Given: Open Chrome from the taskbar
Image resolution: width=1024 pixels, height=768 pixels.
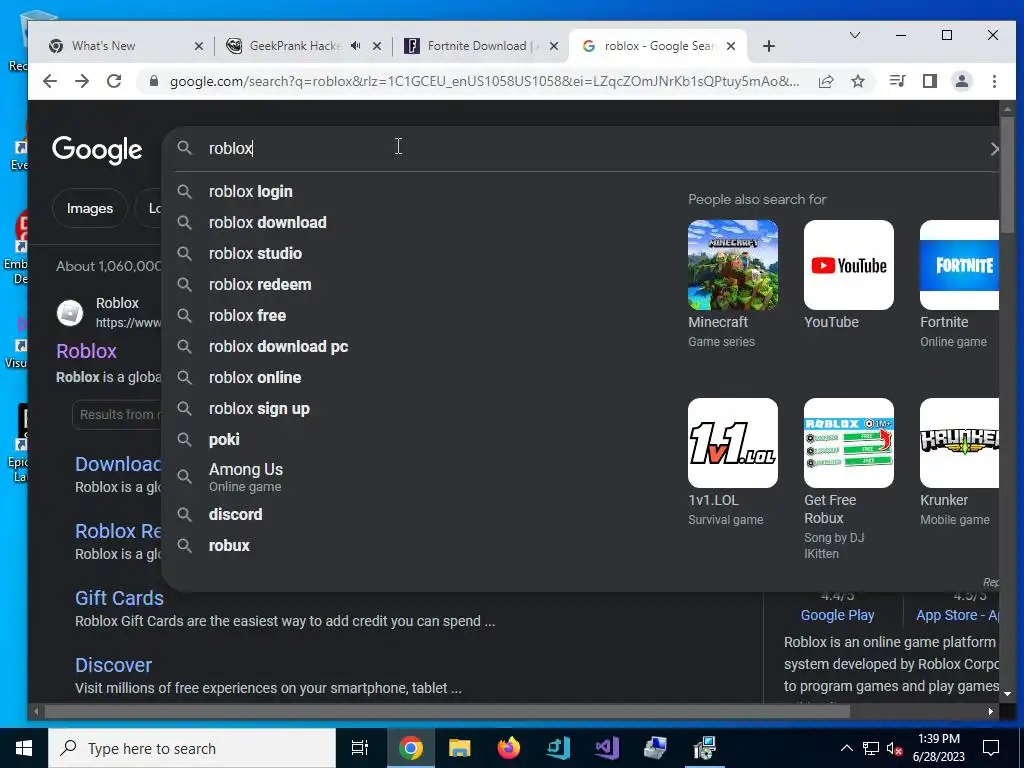Looking at the screenshot, I should click(x=410, y=748).
